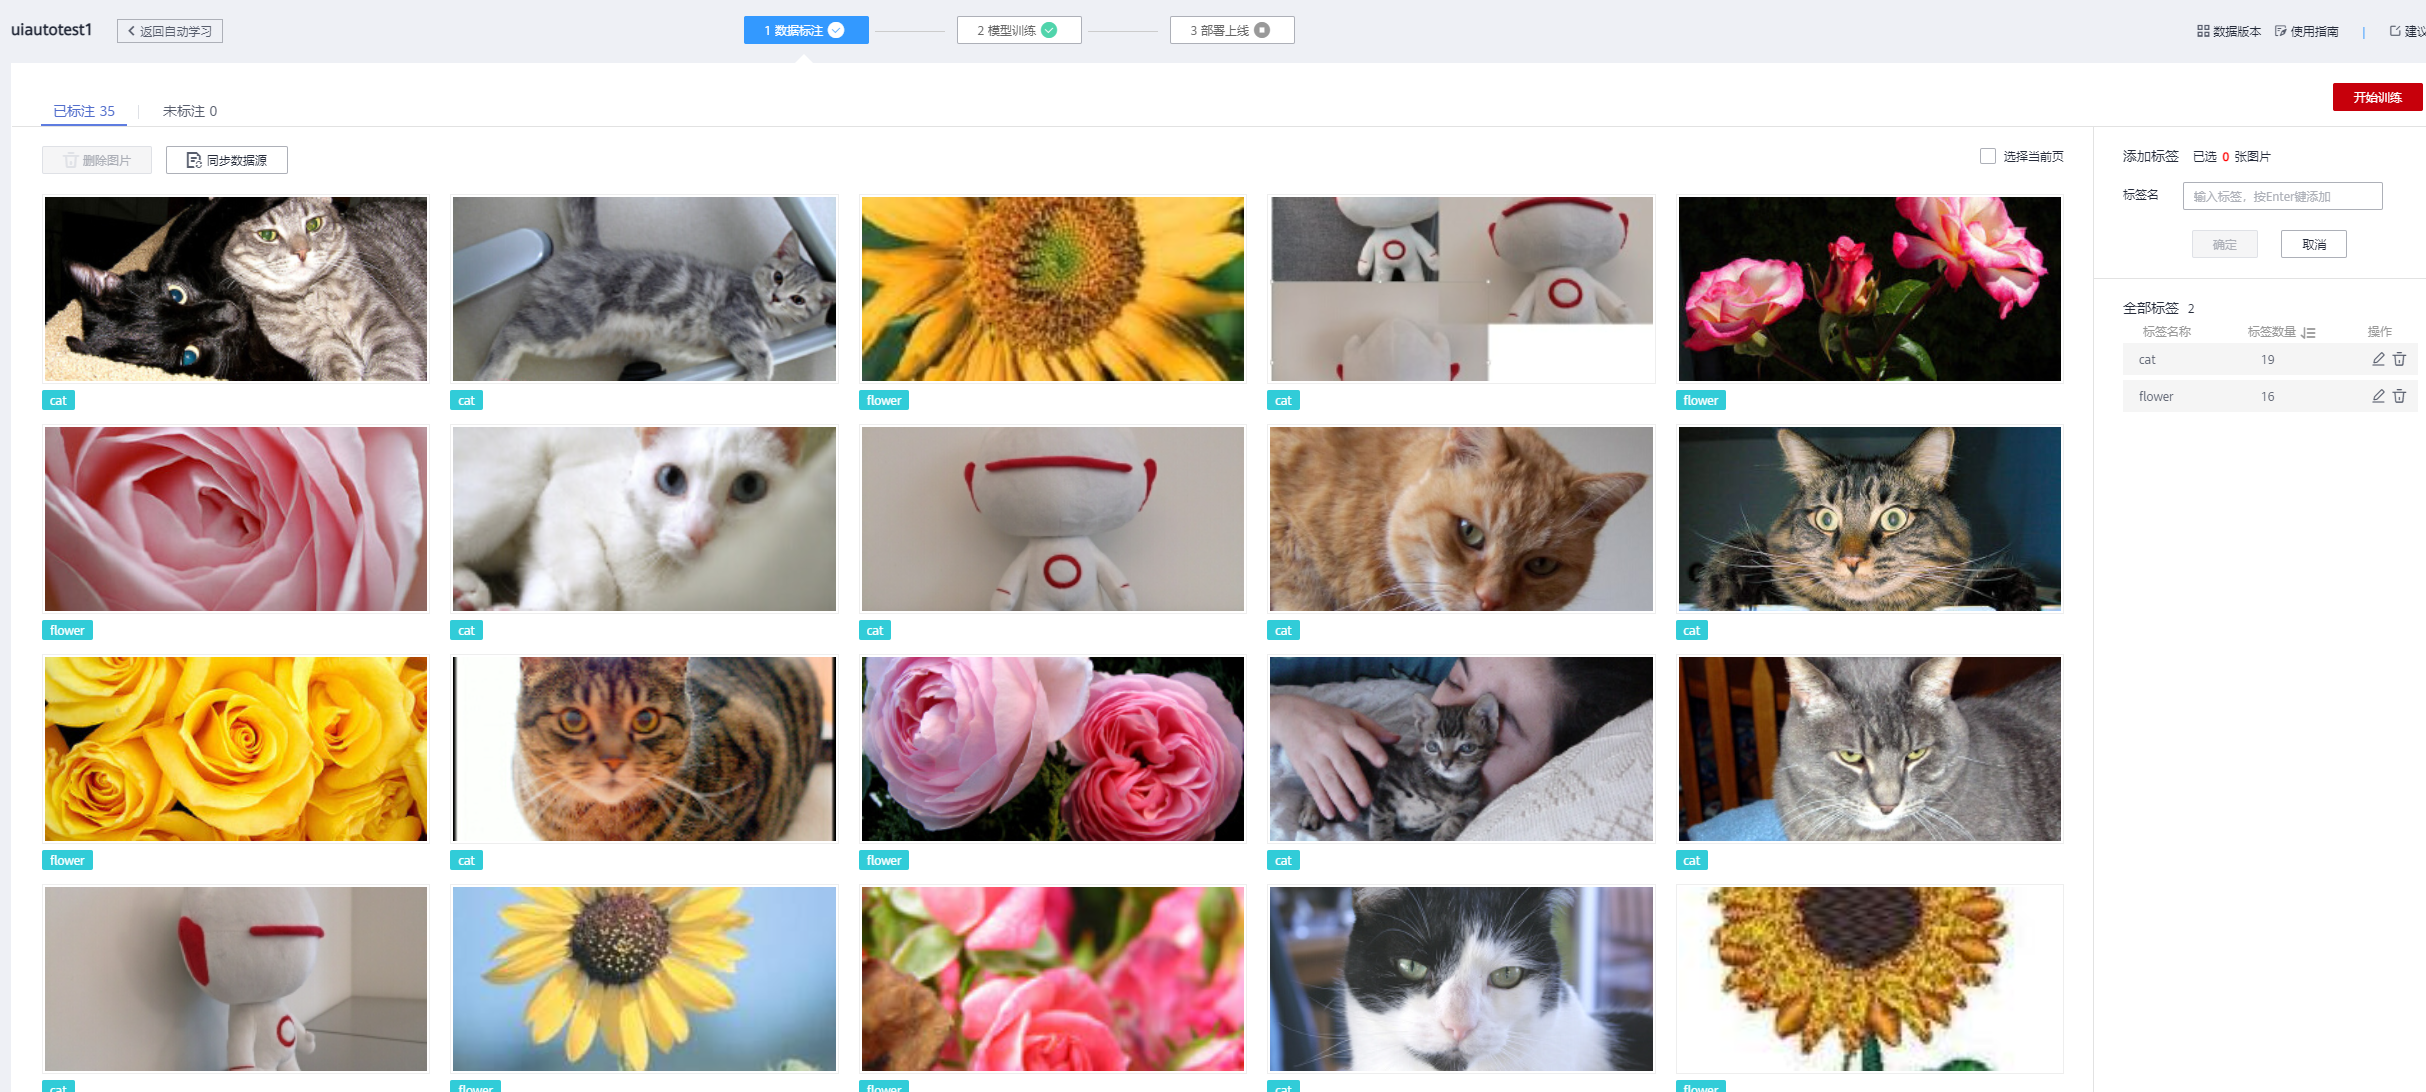The image size is (2426, 1092).
Task: Edit the flower label with pencil icon
Action: point(2378,396)
